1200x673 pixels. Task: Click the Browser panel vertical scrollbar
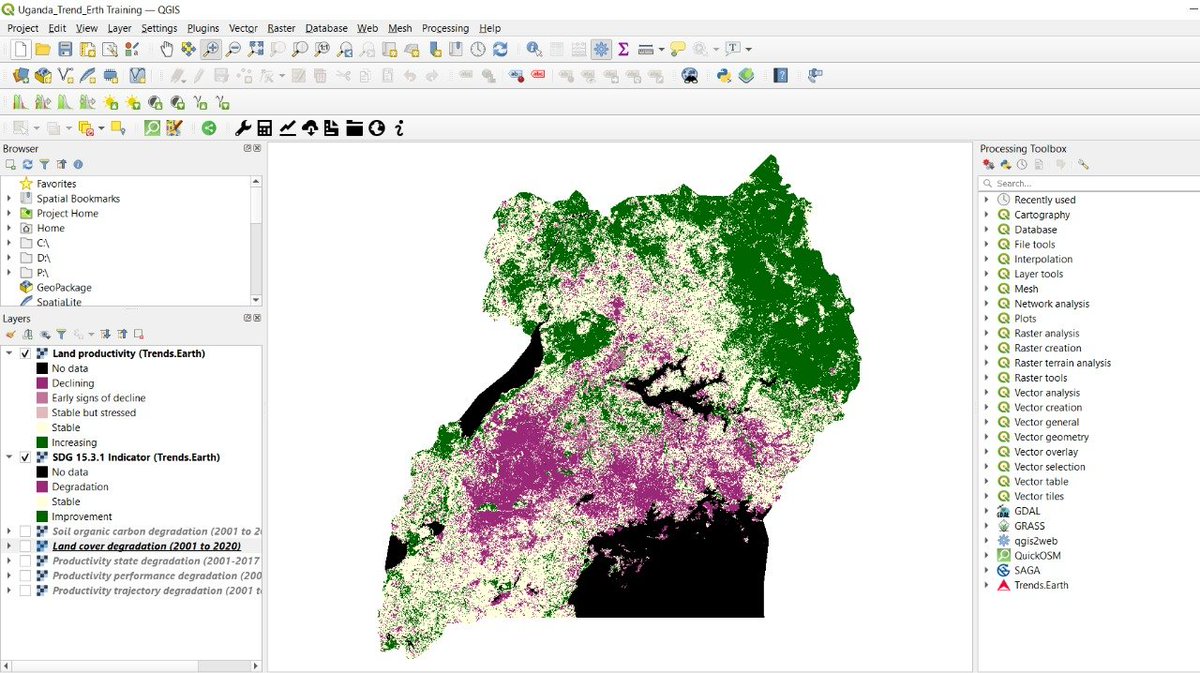coord(256,240)
